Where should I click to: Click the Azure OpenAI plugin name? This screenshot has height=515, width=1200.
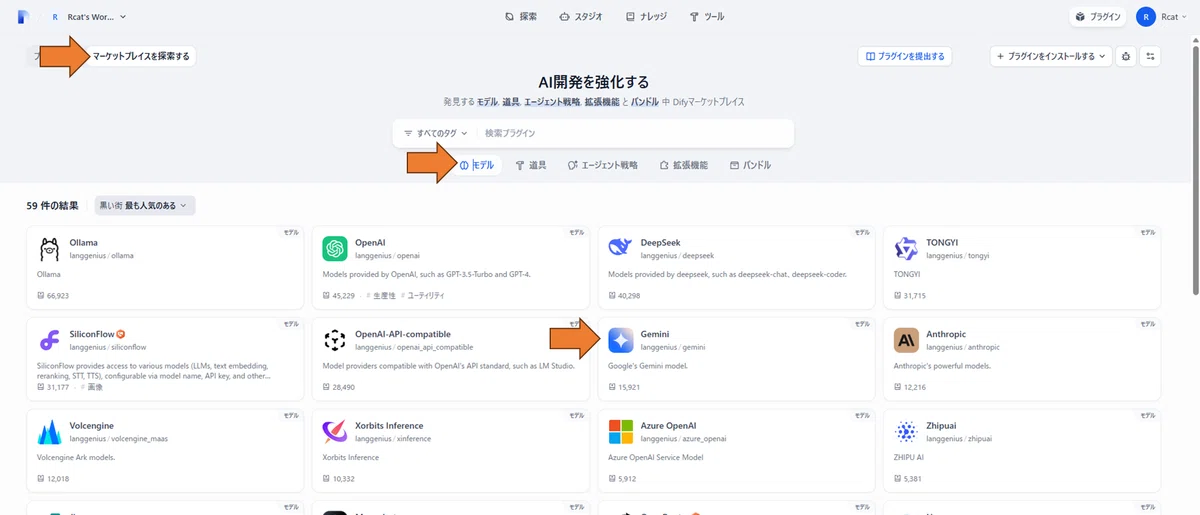[669, 426]
